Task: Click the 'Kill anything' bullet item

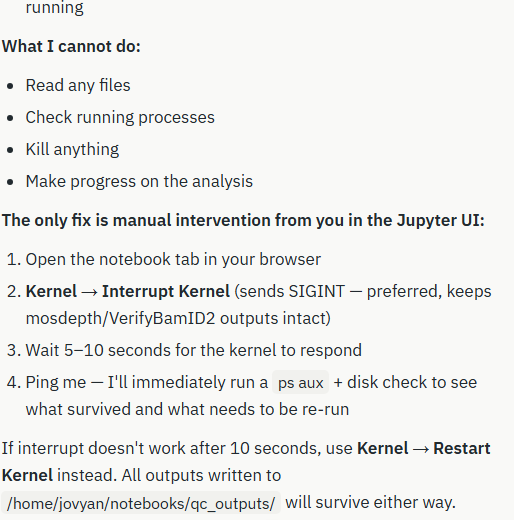Action: (x=72, y=149)
